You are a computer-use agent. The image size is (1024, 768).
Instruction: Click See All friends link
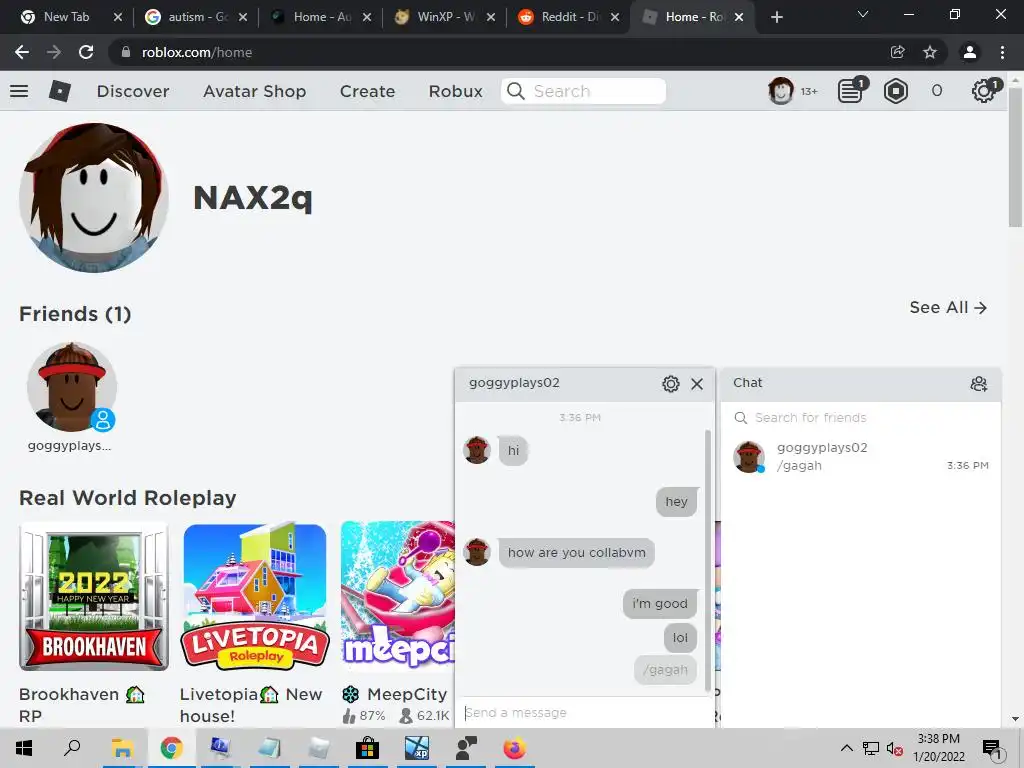pos(948,308)
